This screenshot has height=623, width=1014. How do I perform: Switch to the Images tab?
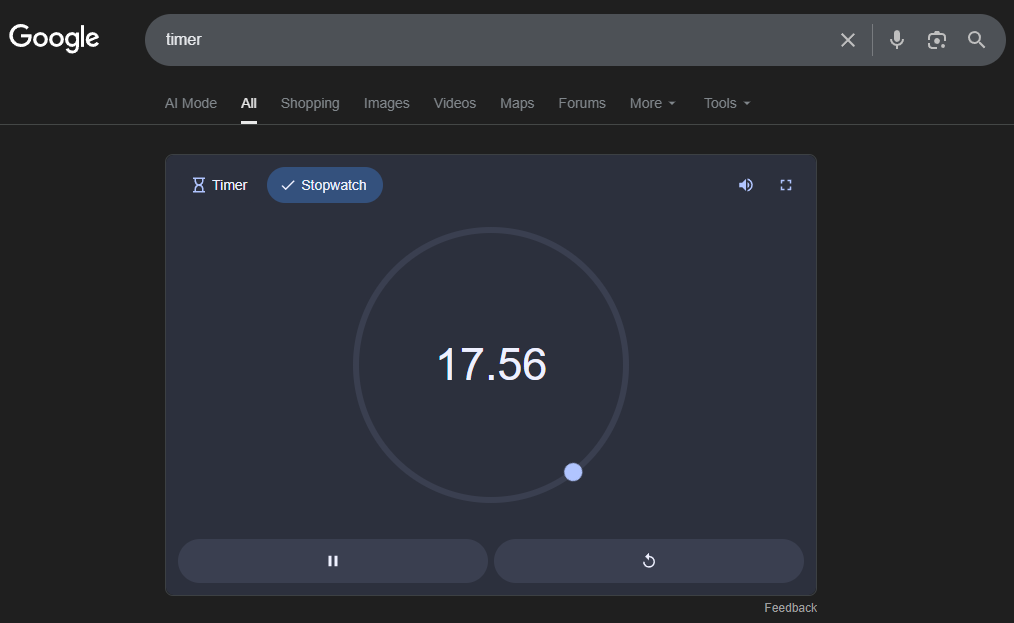[387, 103]
